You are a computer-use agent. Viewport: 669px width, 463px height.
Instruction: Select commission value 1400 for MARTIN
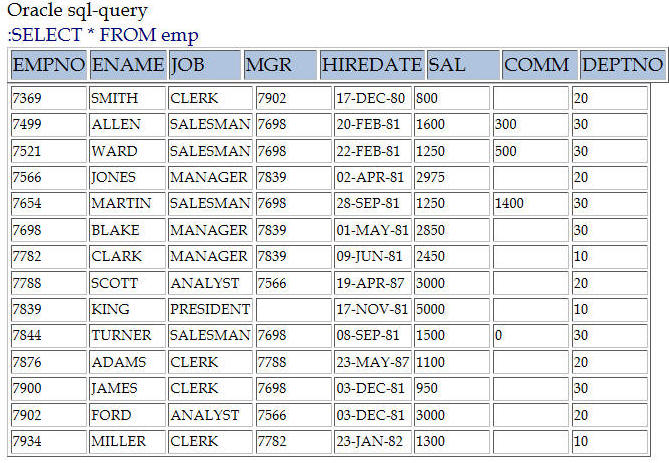tap(531, 204)
